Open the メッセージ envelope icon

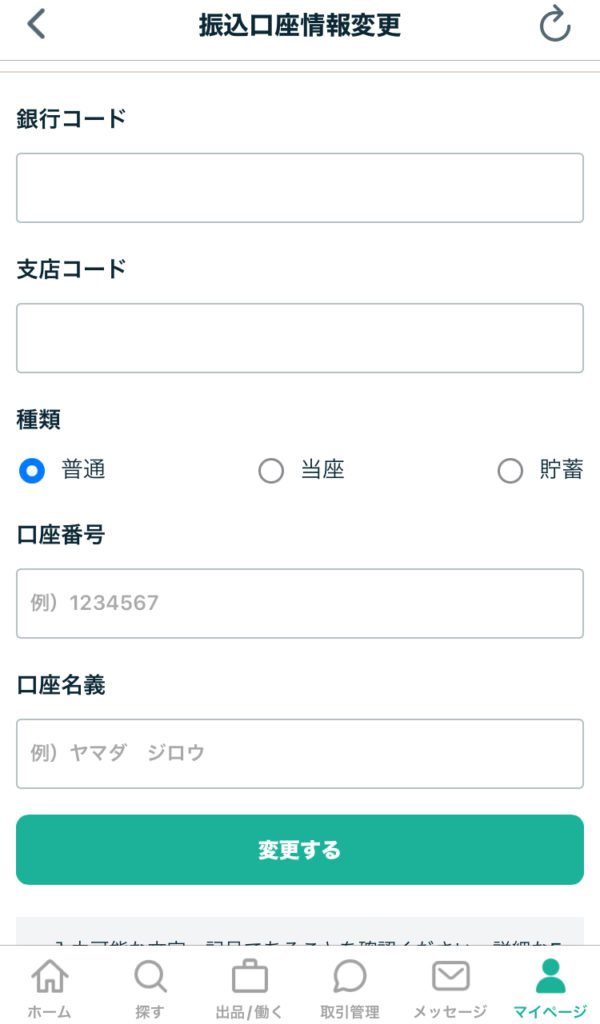[x=450, y=976]
